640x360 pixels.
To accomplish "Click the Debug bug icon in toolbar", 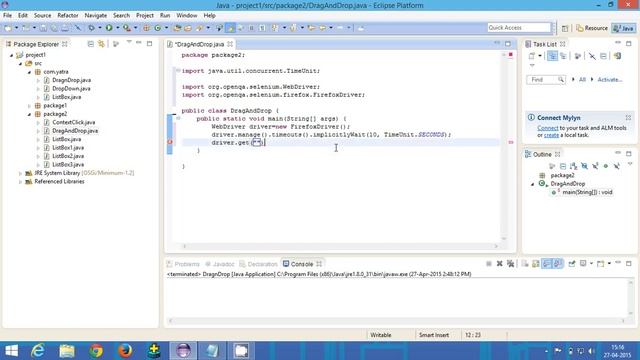I will tap(91, 28).
